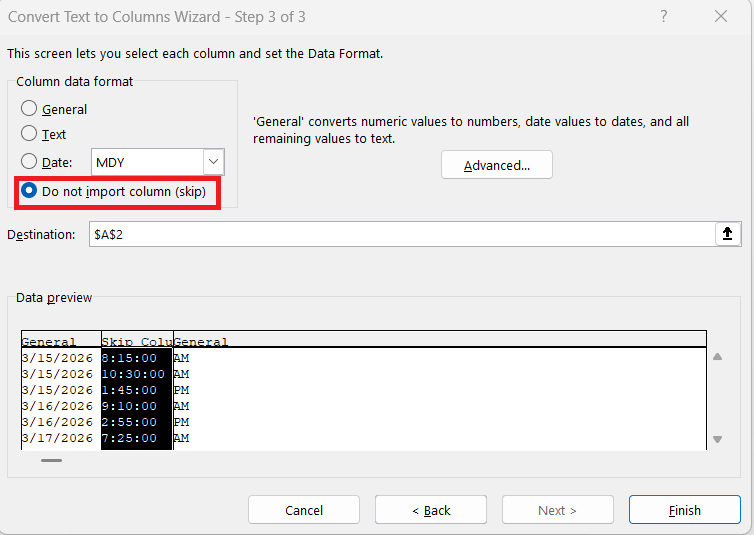Image resolution: width=754 pixels, height=535 pixels.
Task: Select Do not import column (skip)
Action: (30, 191)
